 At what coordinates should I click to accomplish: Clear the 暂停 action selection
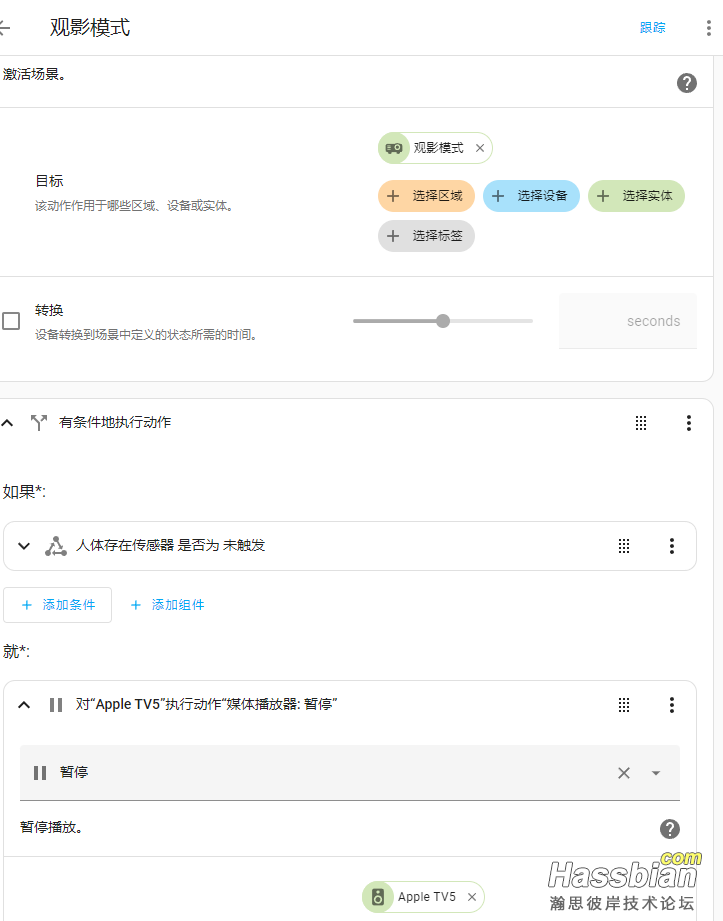click(x=624, y=772)
